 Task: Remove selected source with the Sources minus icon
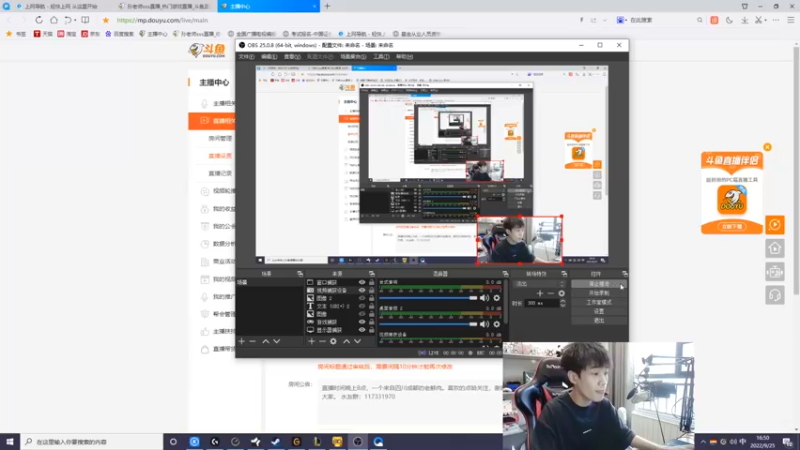322,341
